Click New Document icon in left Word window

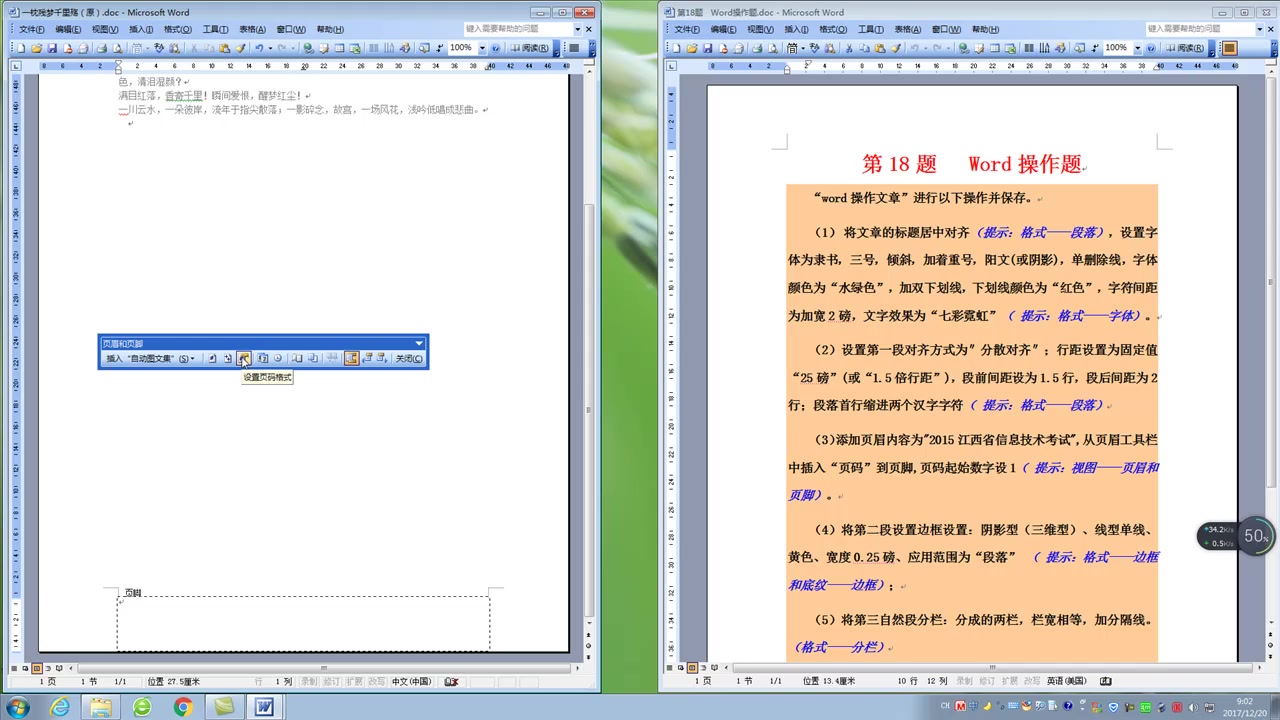point(21,48)
